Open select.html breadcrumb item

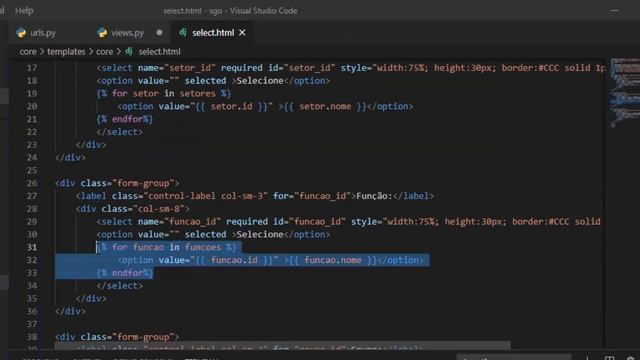pos(159,52)
